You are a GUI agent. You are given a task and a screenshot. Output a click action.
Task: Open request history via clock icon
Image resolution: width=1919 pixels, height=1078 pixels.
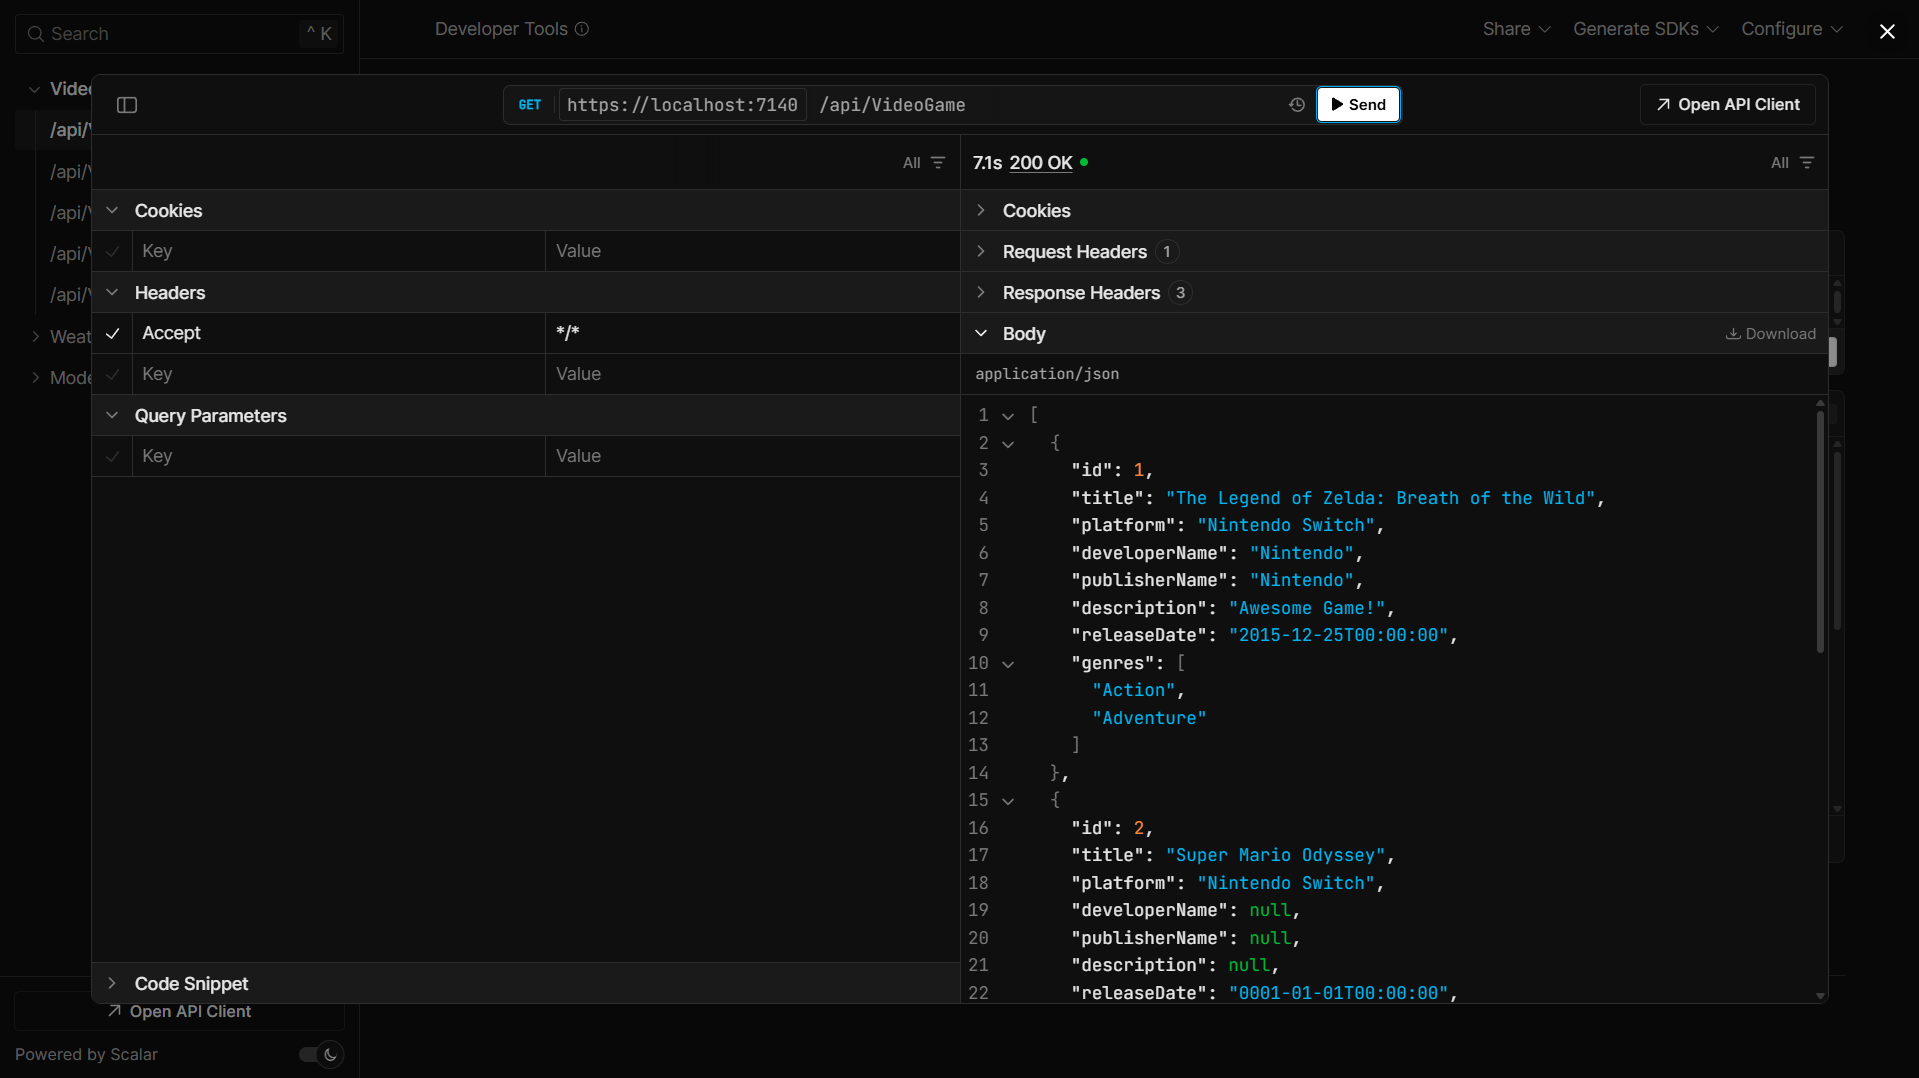(x=1297, y=104)
